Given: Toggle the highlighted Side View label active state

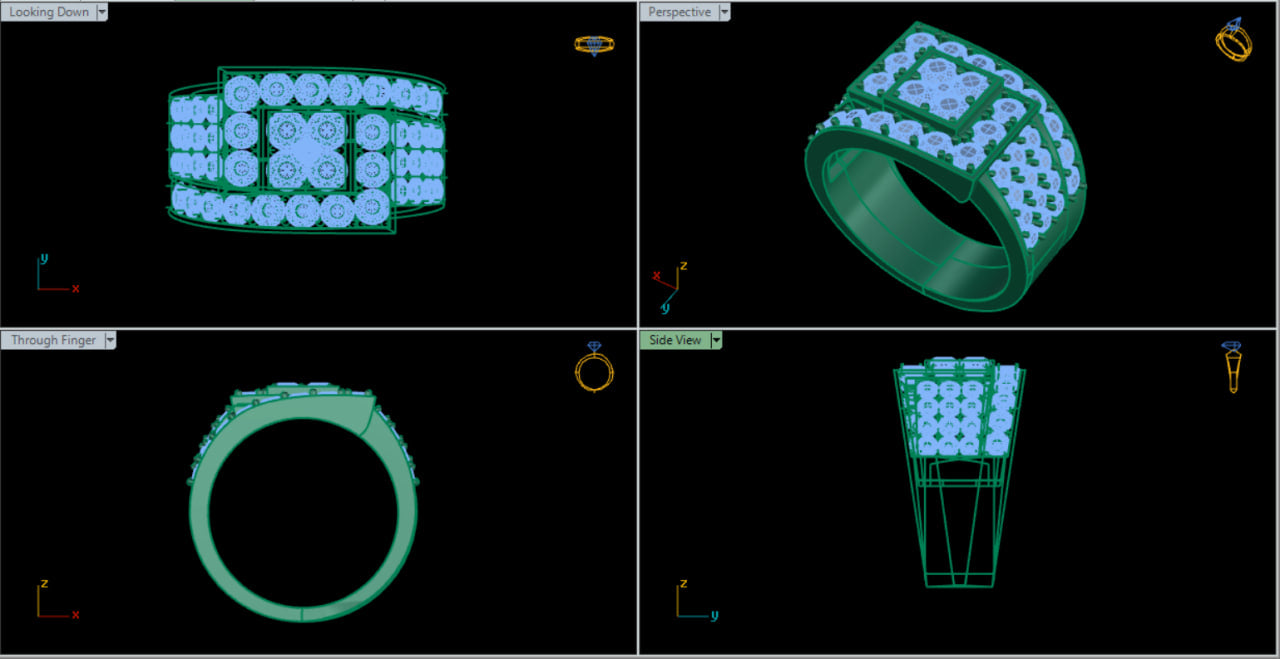Looking at the screenshot, I should [x=674, y=340].
